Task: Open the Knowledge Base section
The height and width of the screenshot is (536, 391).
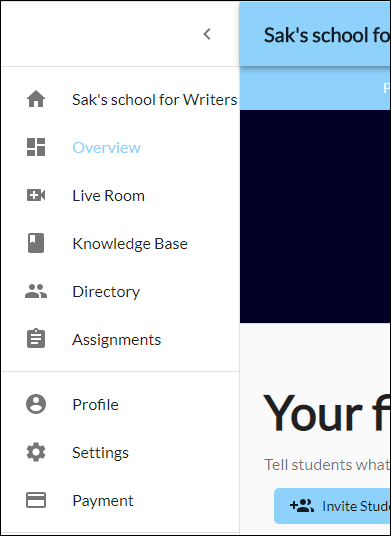Action: 130,244
